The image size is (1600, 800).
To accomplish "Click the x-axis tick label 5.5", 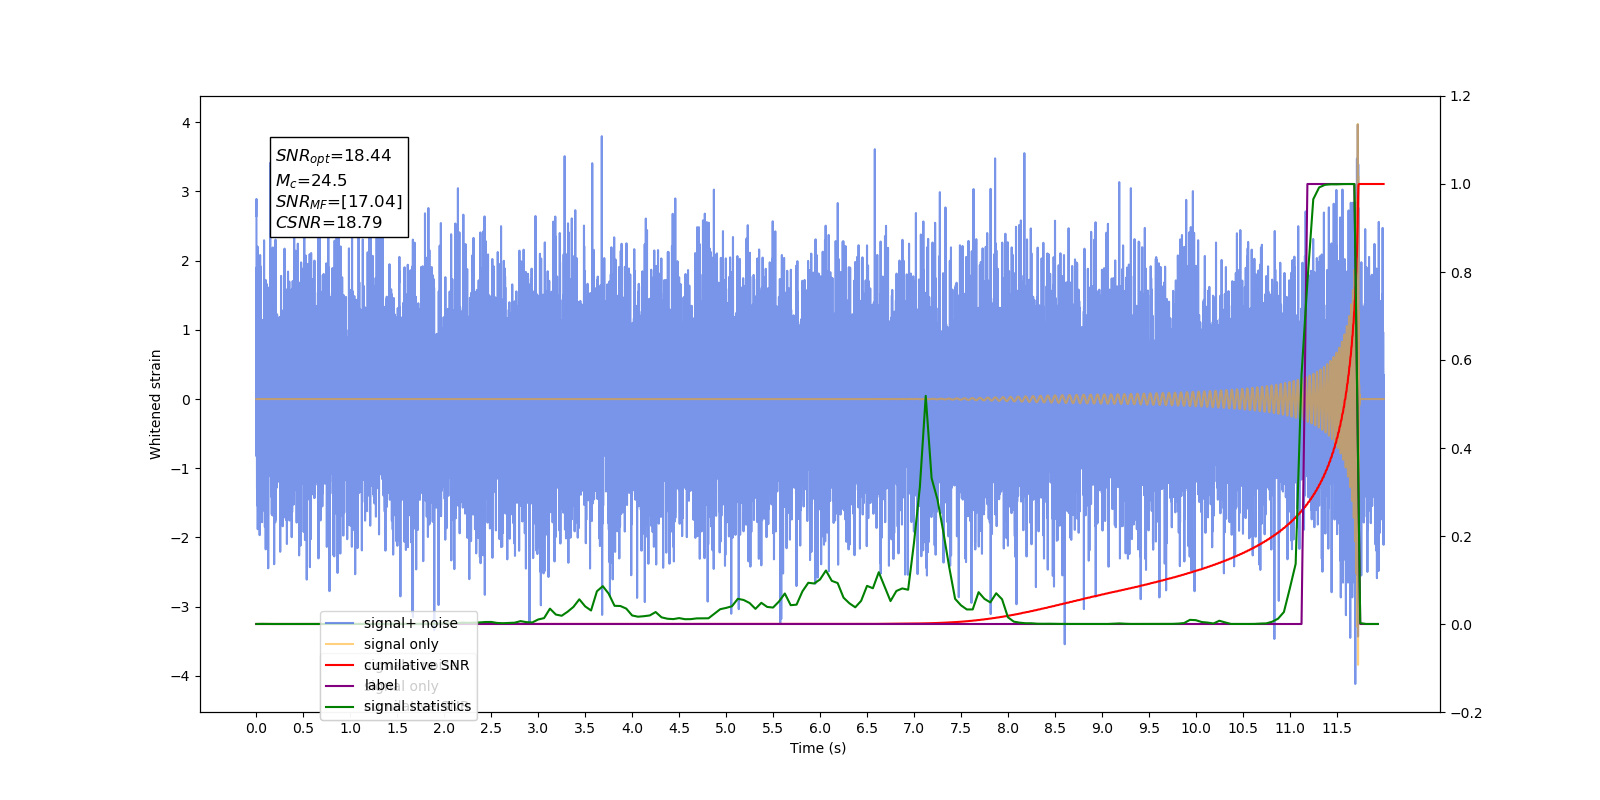I will [x=773, y=728].
